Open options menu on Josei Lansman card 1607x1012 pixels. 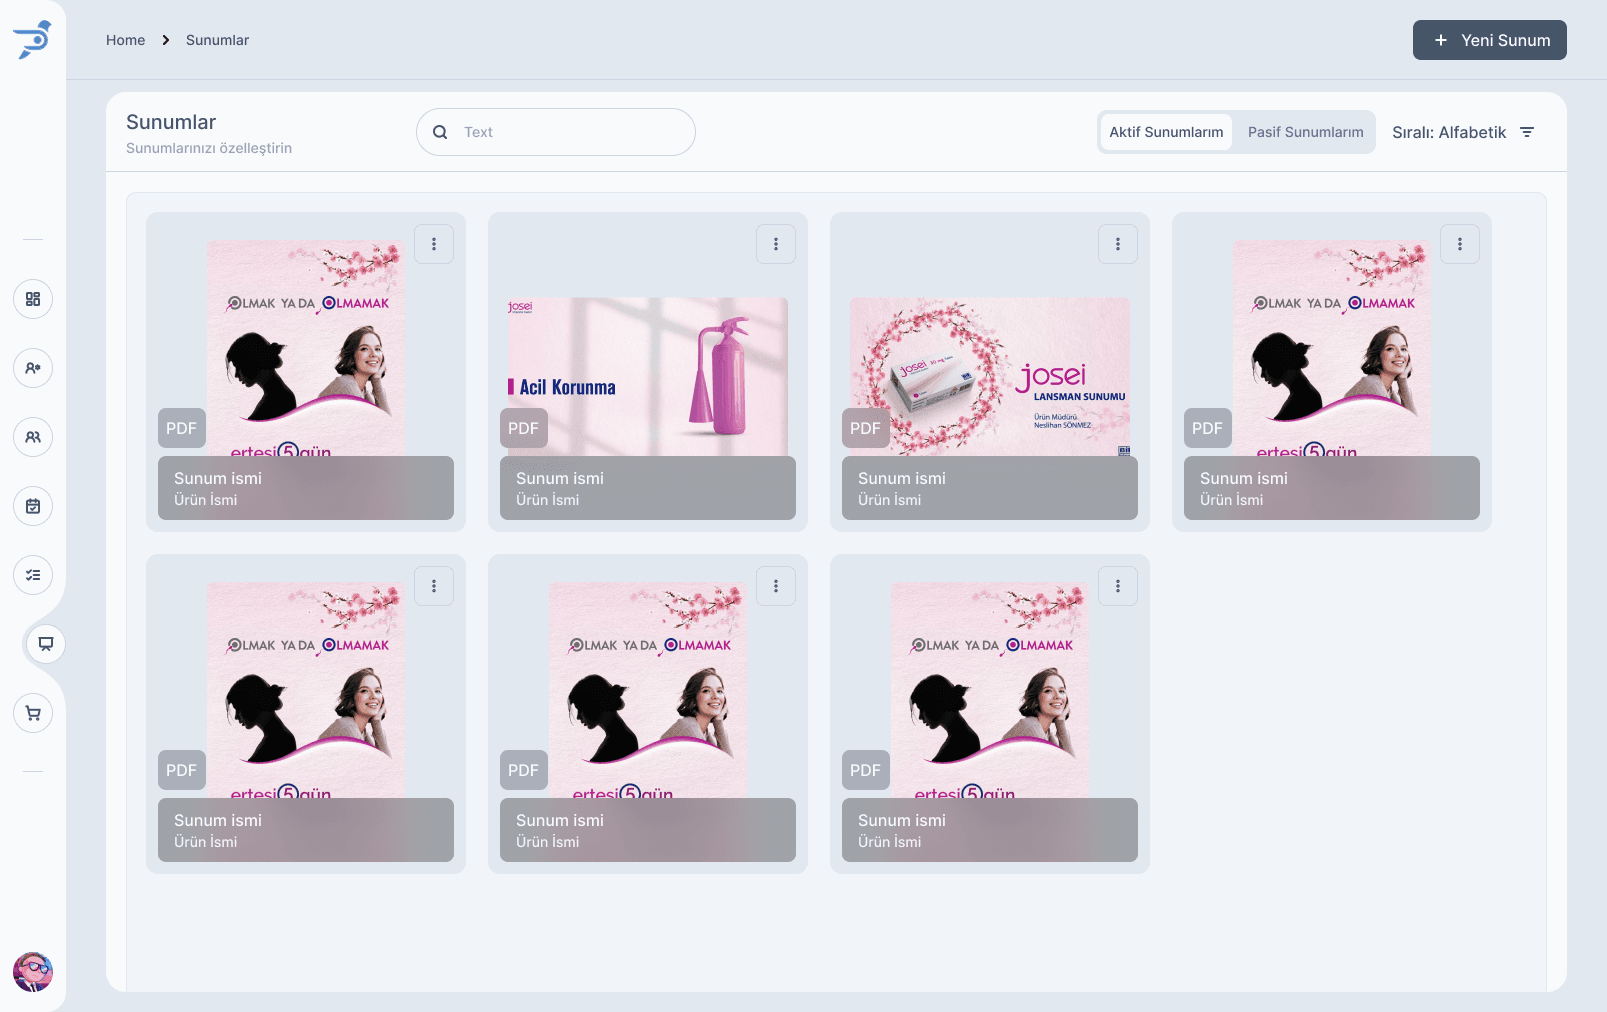1118,244
